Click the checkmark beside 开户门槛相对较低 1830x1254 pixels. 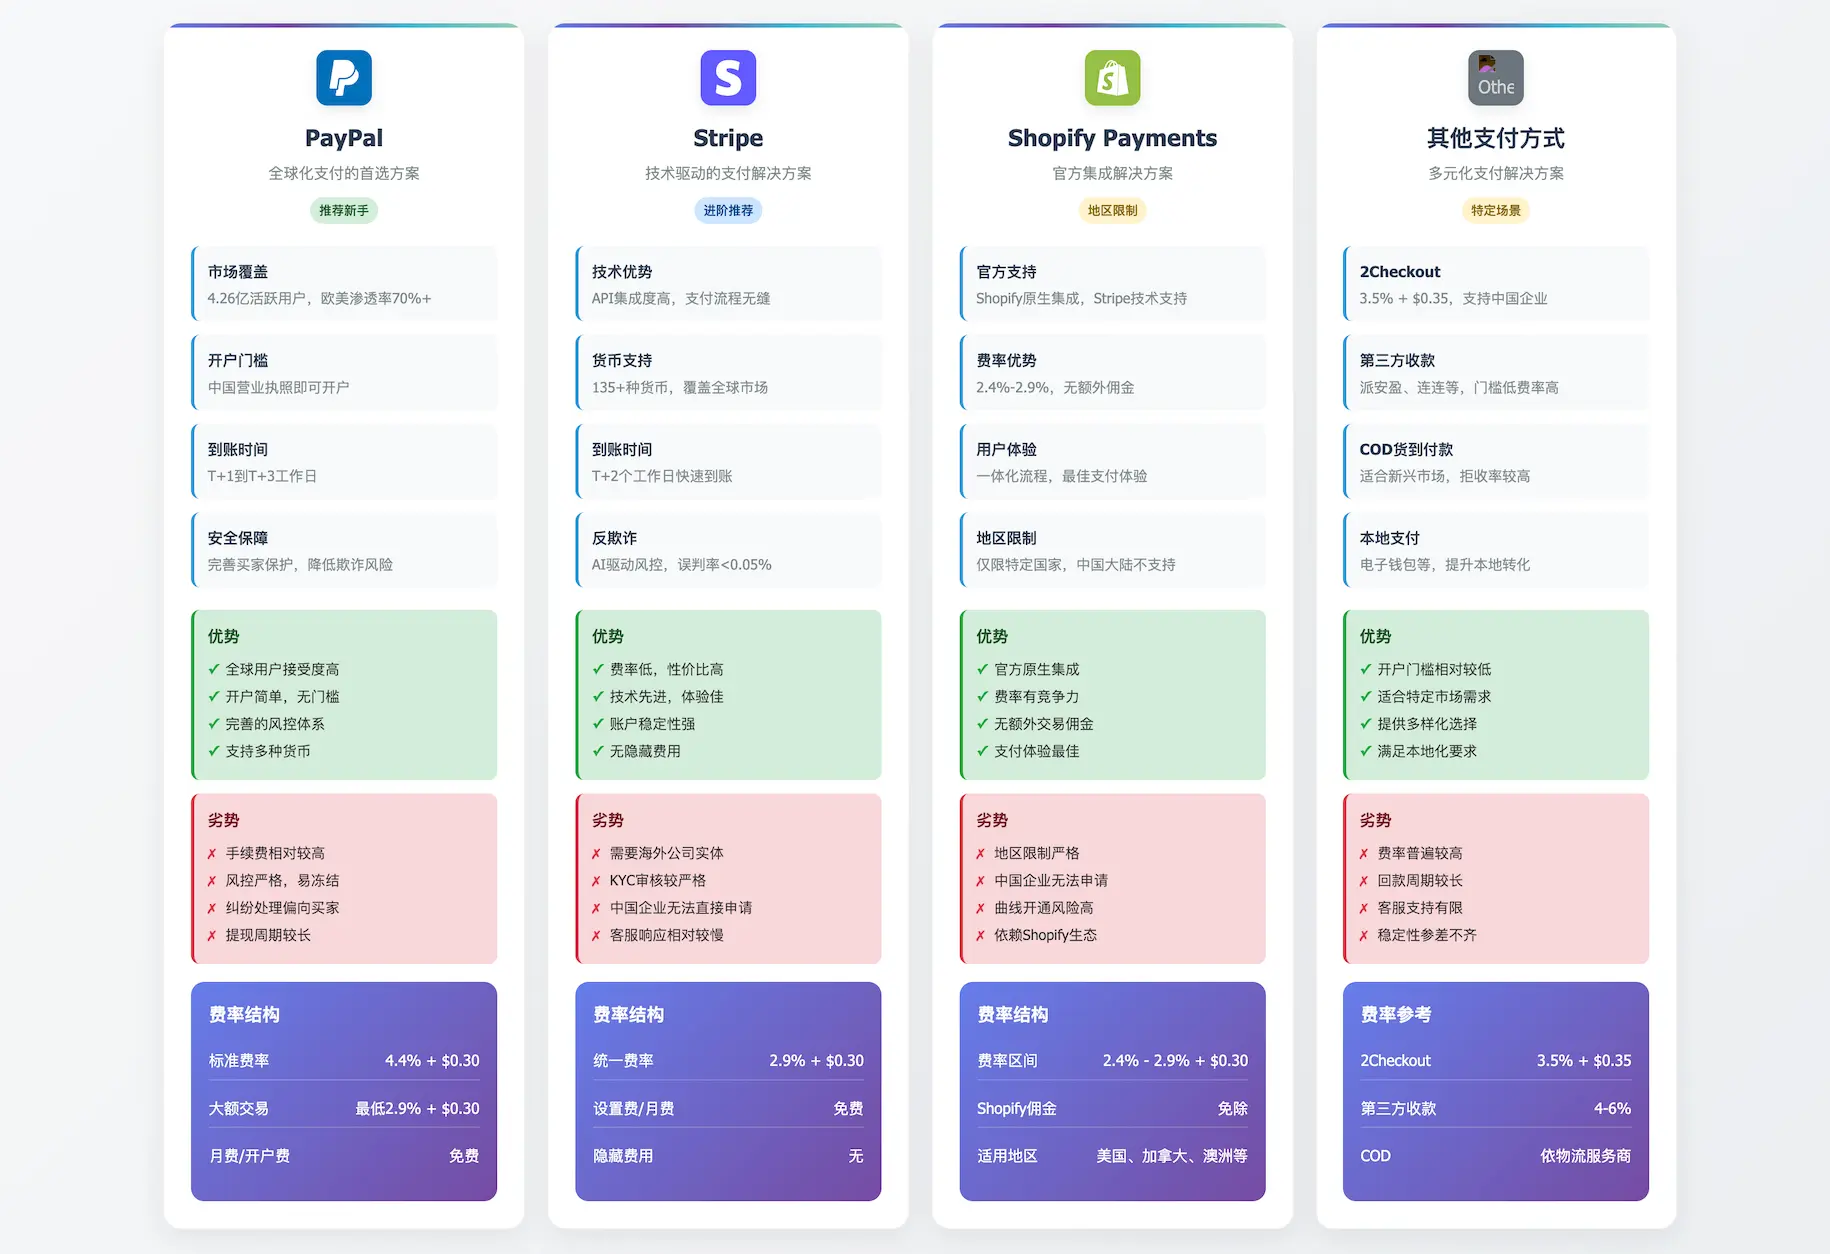1366,669
